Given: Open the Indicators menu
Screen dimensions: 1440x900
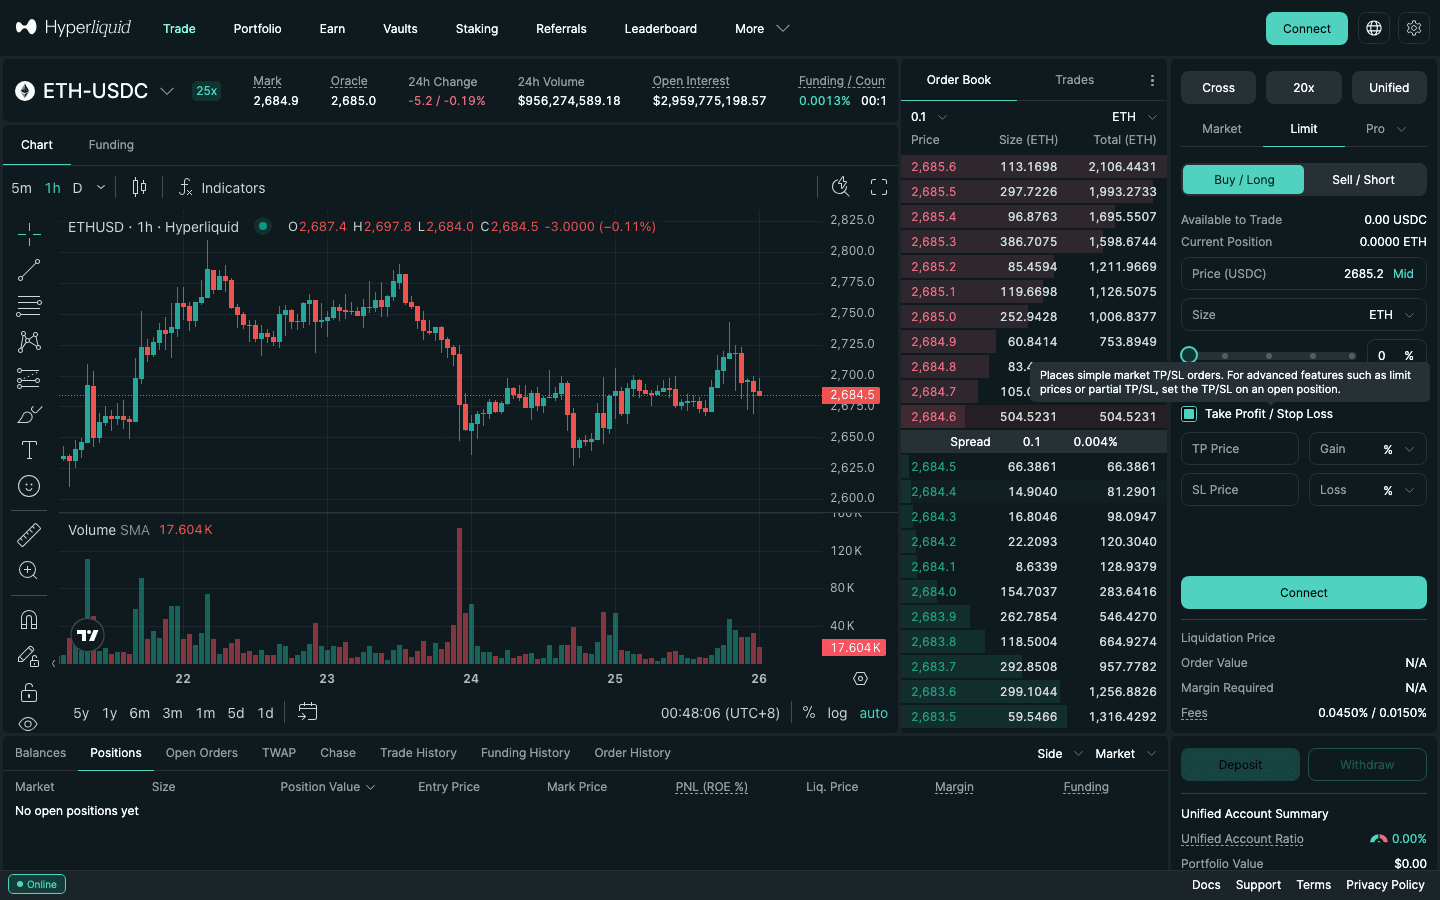Looking at the screenshot, I should click(222, 188).
